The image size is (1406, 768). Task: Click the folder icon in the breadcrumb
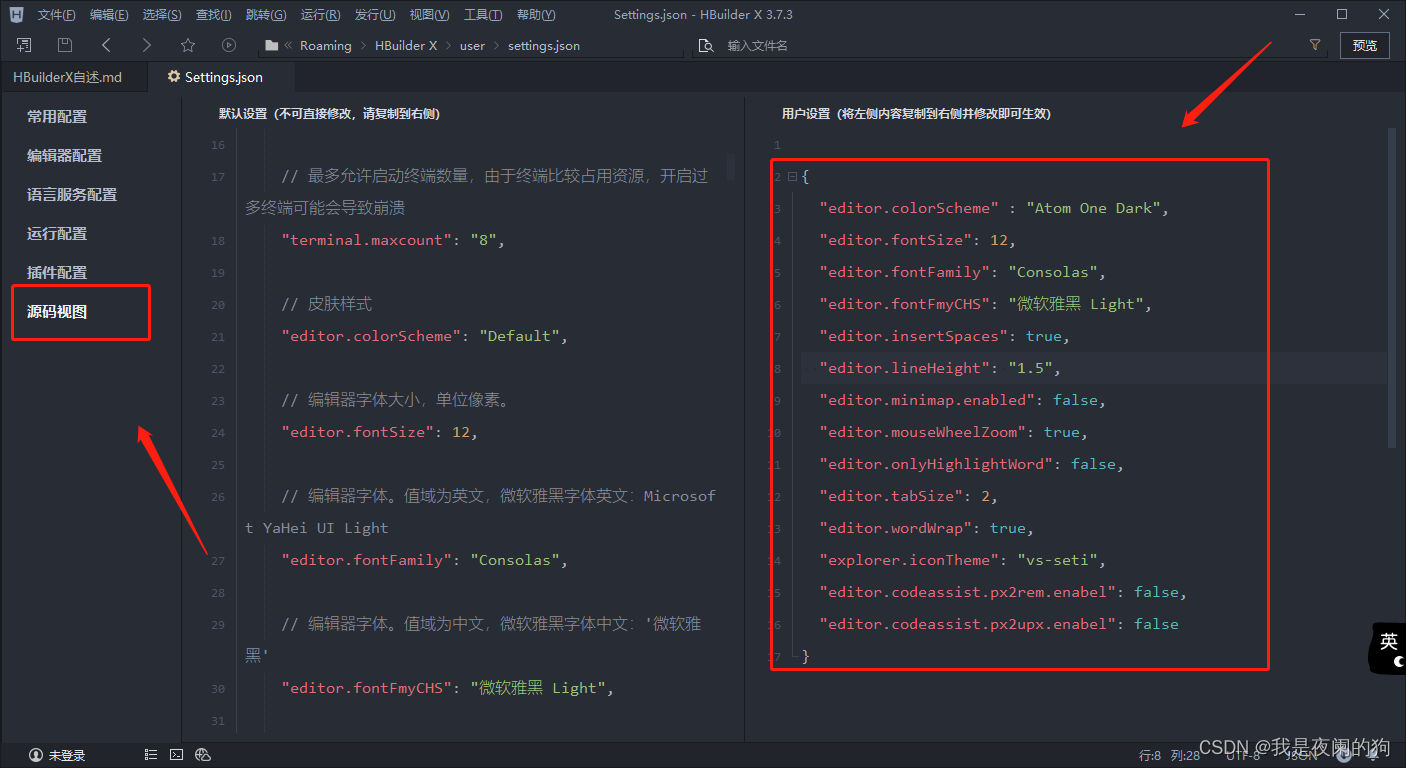(x=270, y=45)
